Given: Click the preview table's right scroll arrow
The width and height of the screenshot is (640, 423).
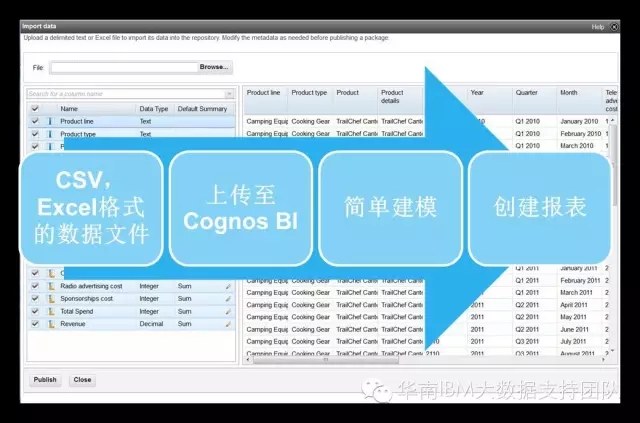Looking at the screenshot, I should pos(603,360).
